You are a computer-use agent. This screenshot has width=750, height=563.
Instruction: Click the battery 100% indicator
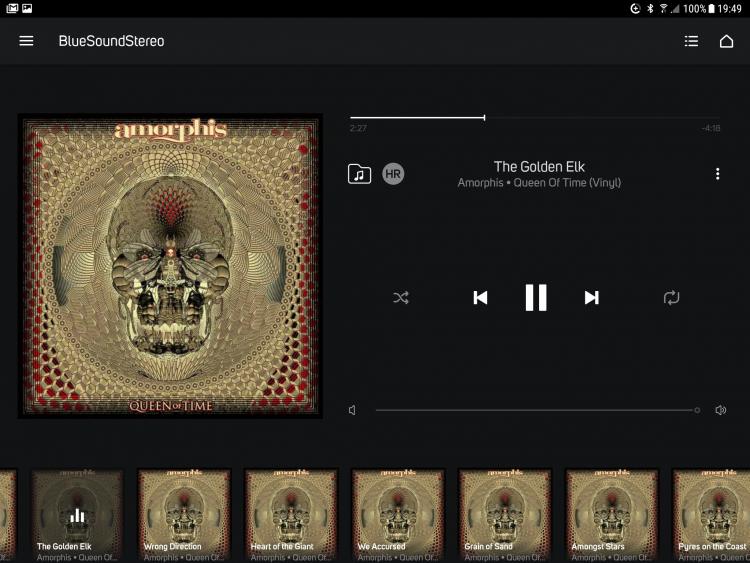(x=699, y=9)
